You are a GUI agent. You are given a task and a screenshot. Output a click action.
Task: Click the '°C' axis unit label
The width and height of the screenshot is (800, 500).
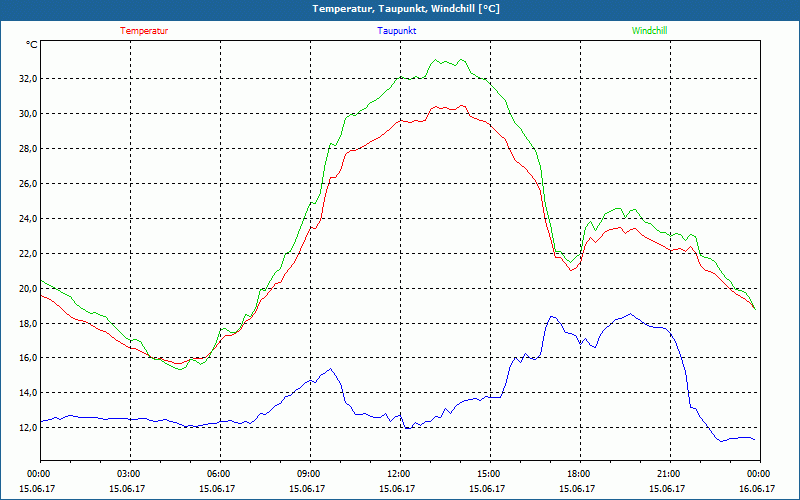tap(32, 45)
